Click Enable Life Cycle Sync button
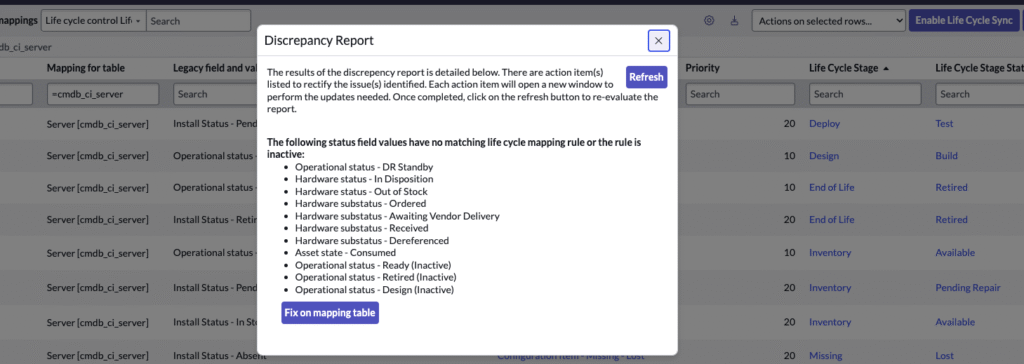The width and height of the screenshot is (1024, 364). click(963, 21)
